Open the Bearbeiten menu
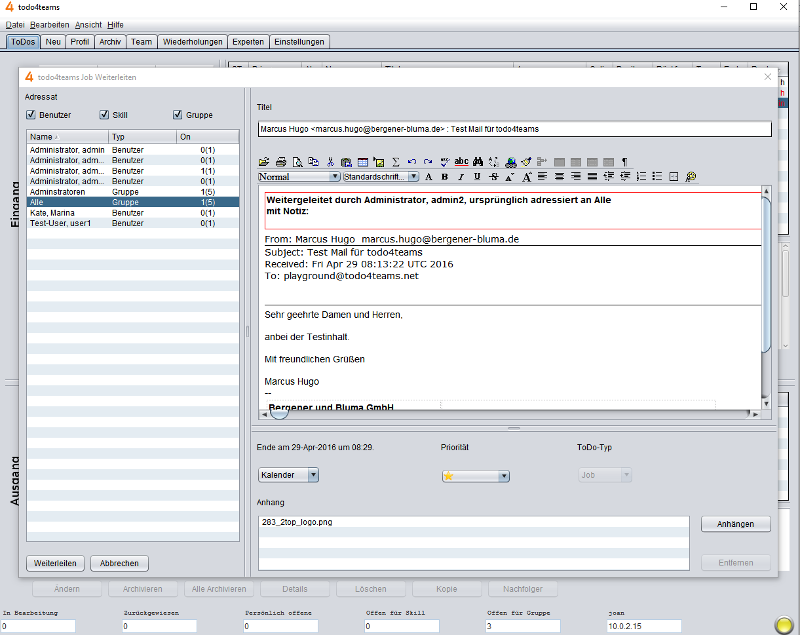800x635 pixels. coord(49,25)
